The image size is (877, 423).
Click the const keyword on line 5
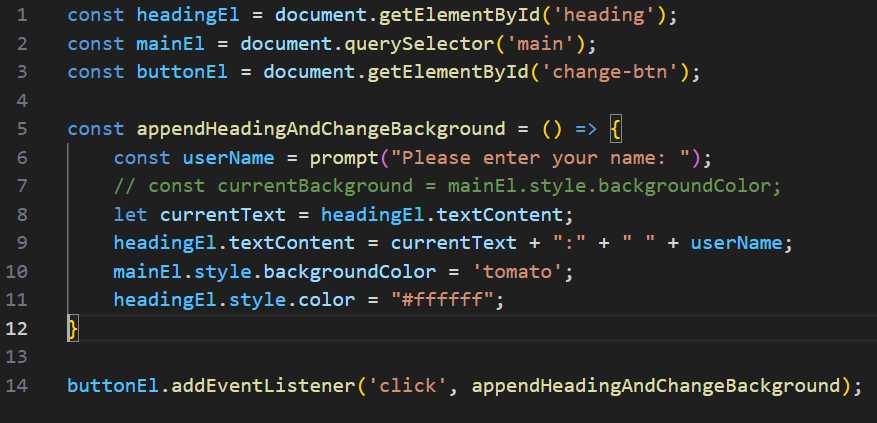96,129
